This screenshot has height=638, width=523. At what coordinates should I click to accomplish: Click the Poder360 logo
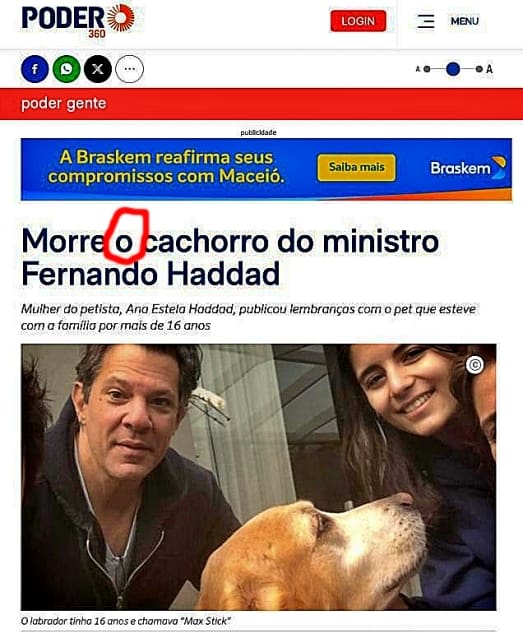click(78, 20)
